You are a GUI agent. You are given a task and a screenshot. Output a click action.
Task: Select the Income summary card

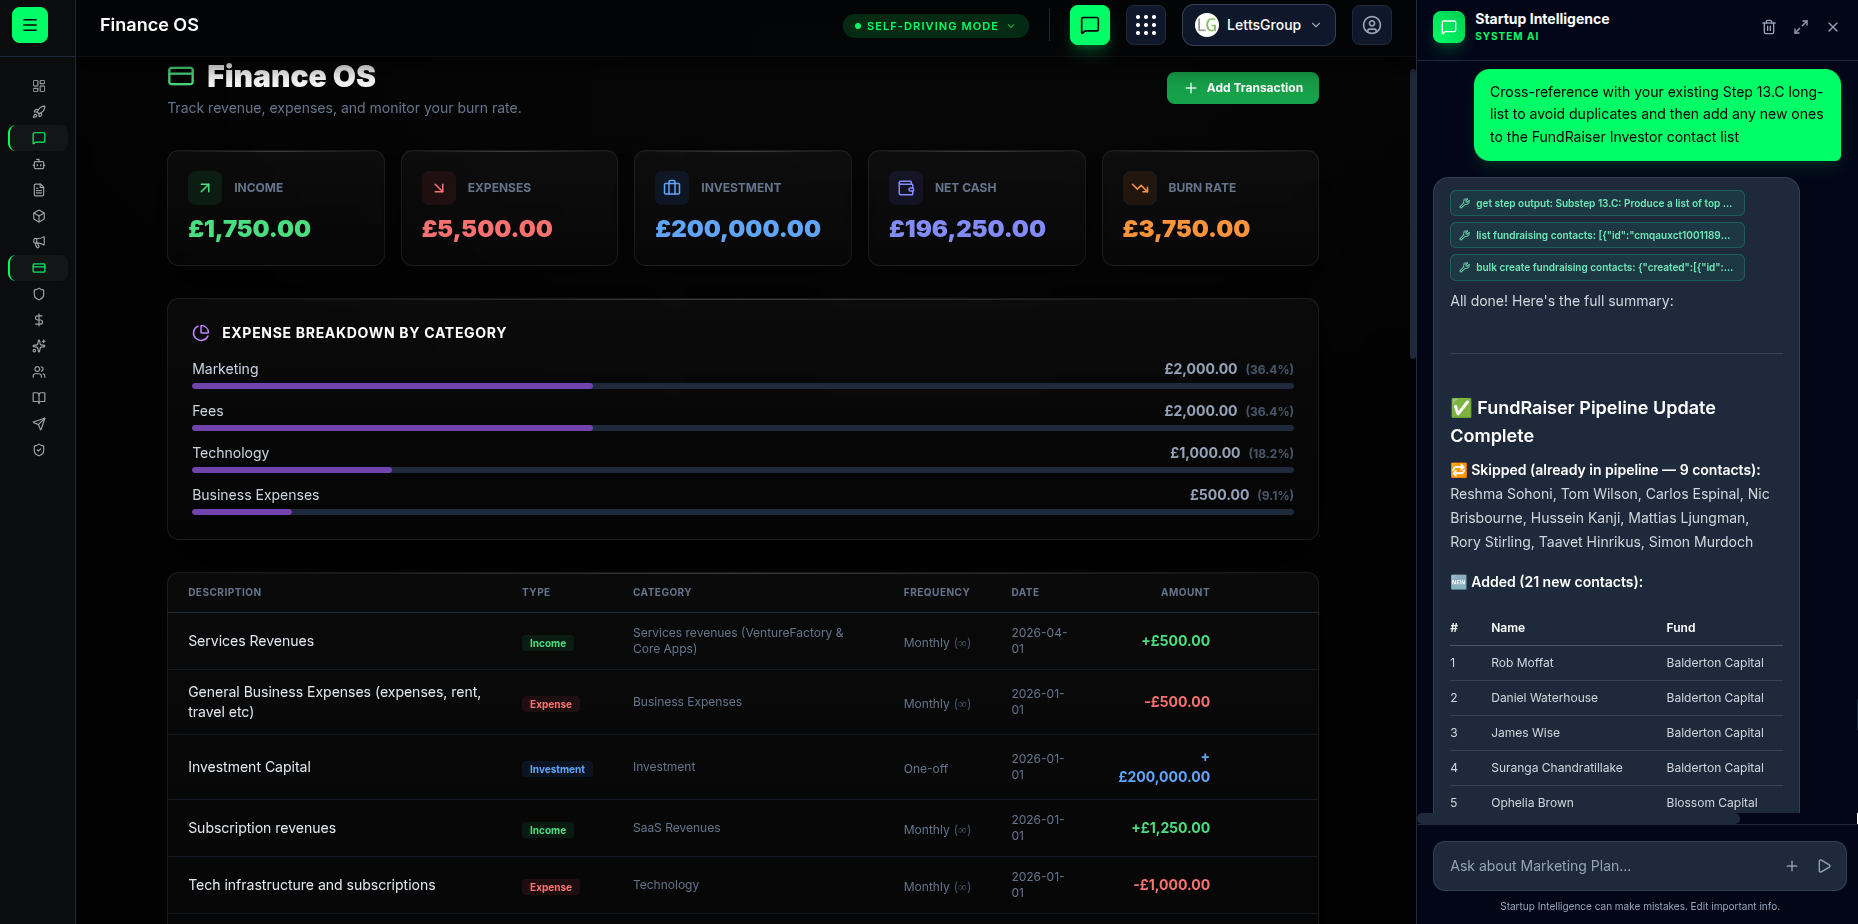276,208
